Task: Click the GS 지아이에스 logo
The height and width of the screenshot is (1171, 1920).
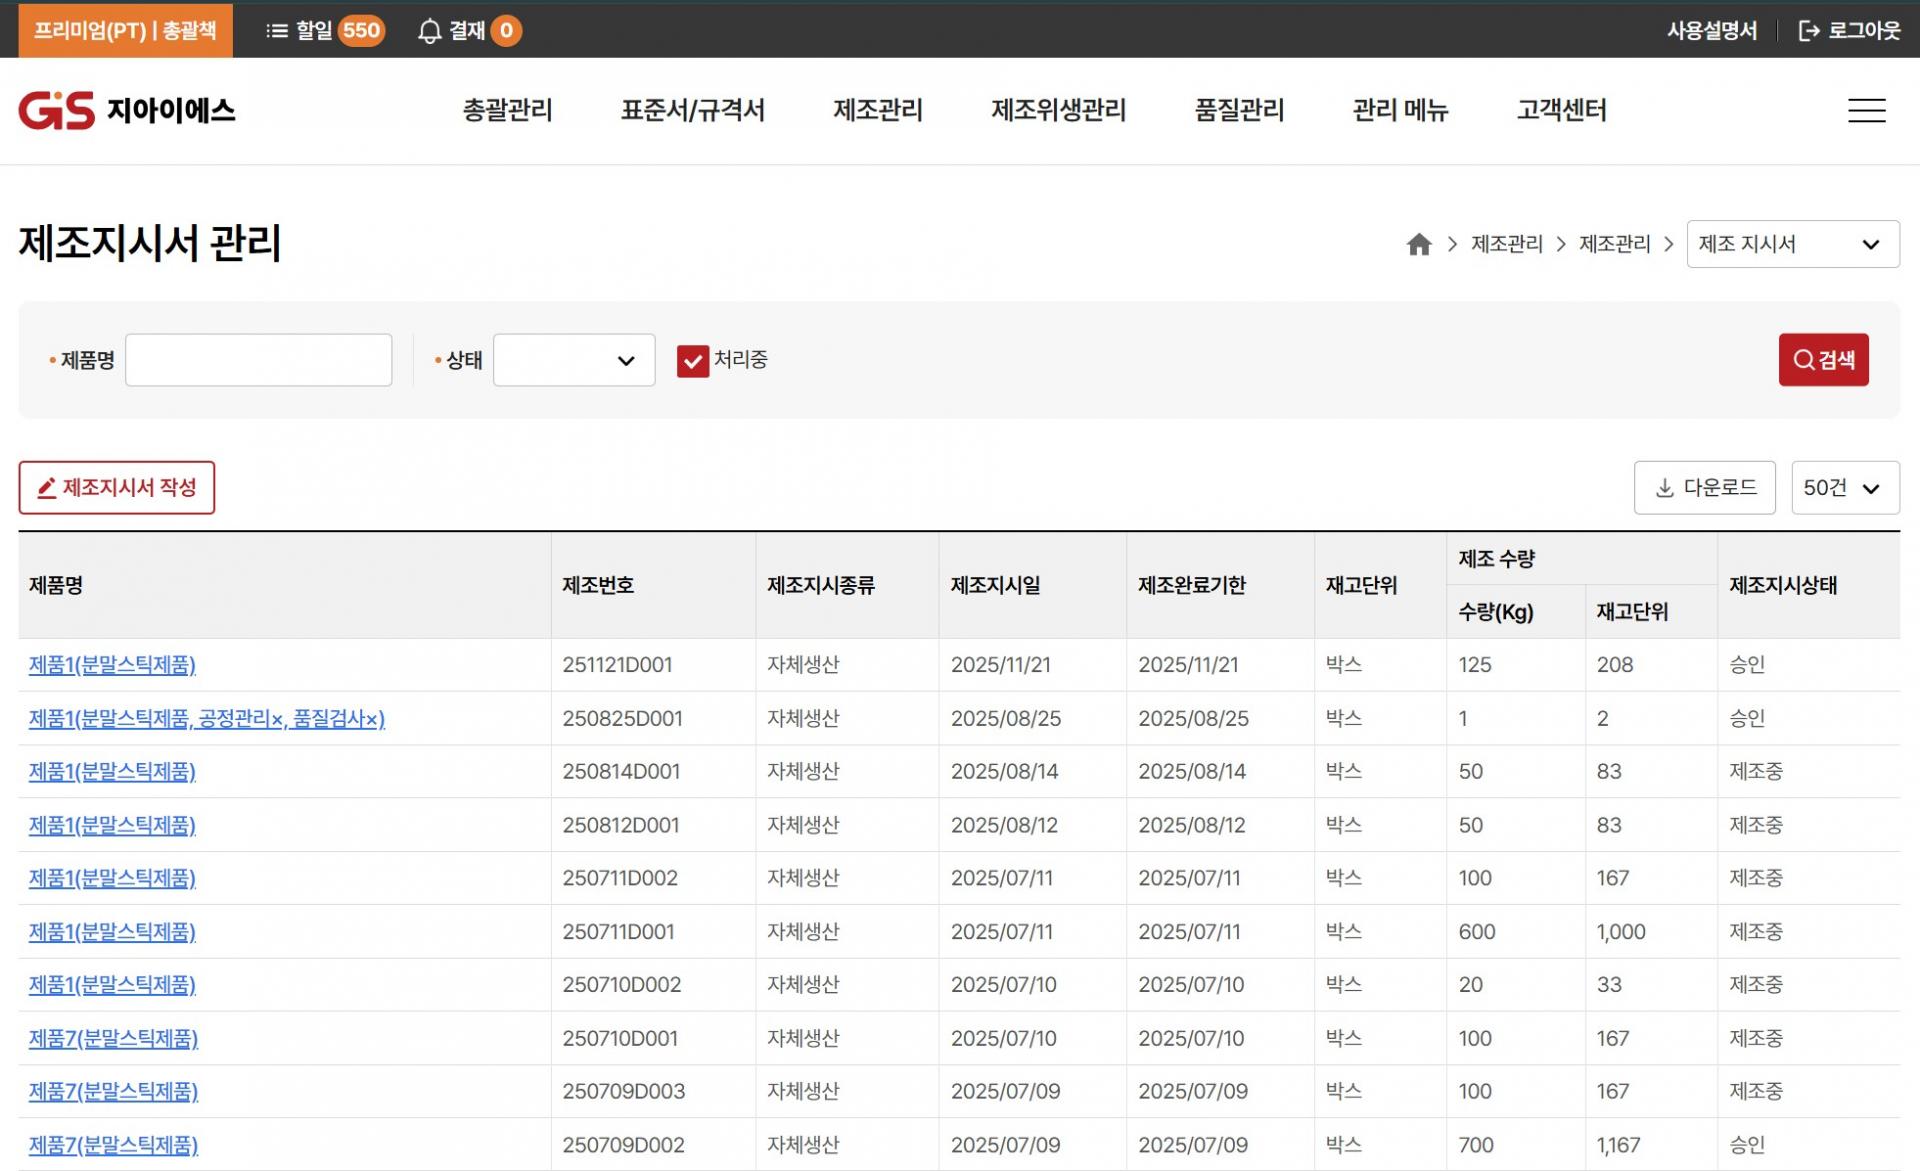Action: pos(127,110)
